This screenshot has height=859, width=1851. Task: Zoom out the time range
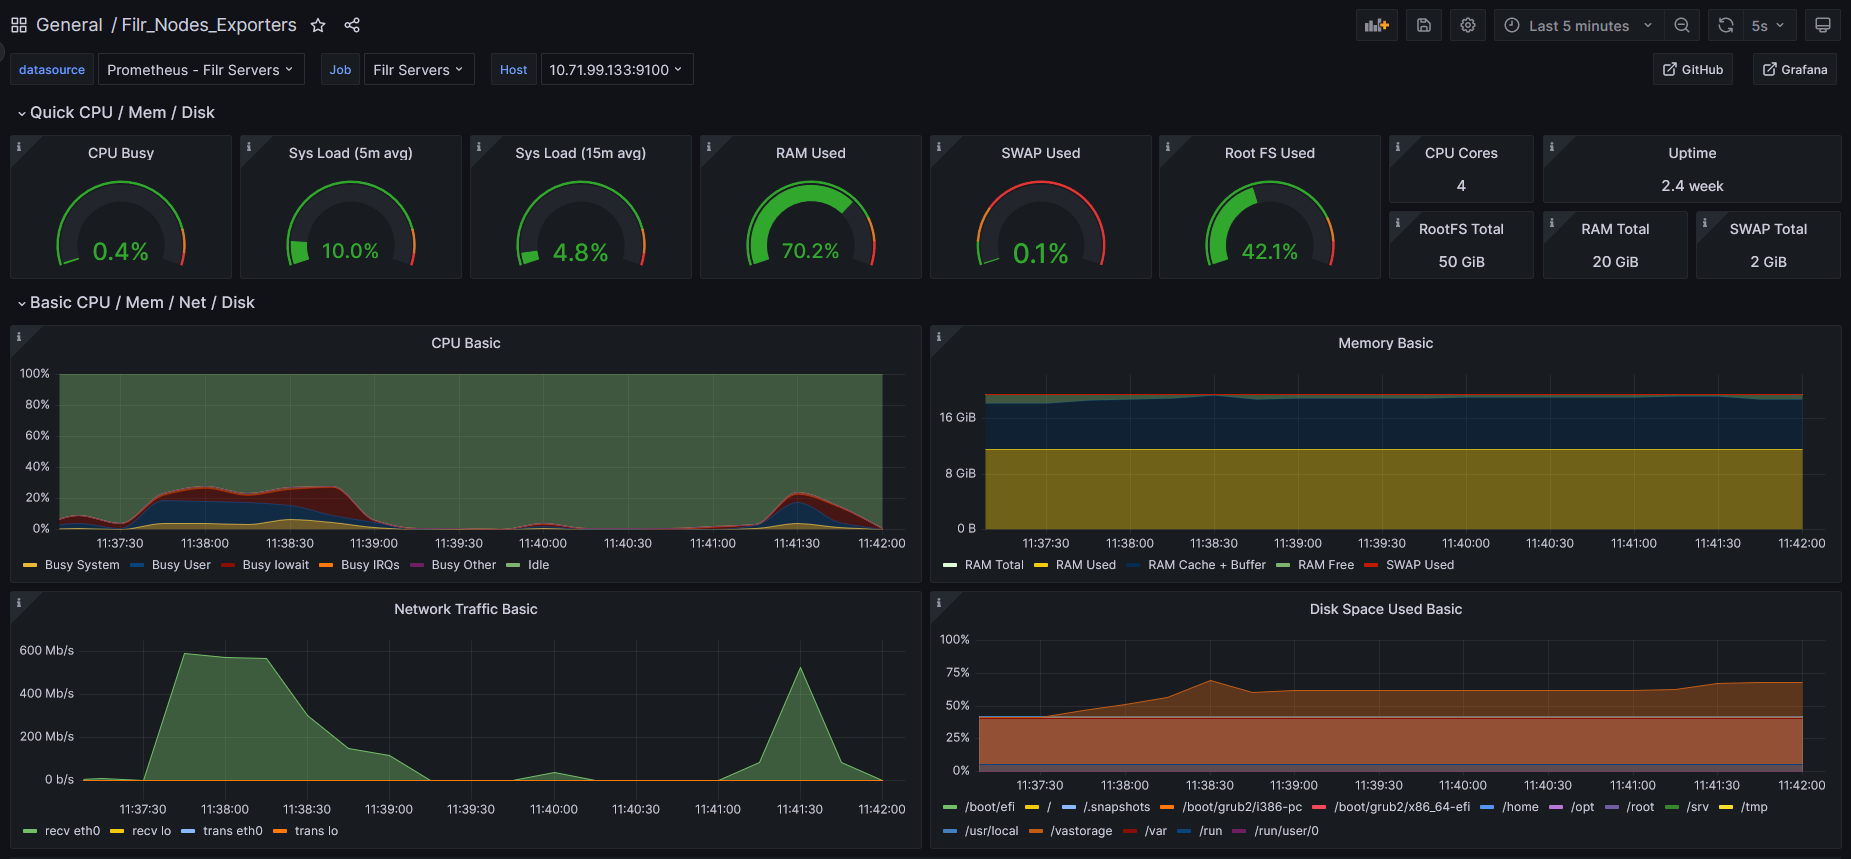point(1682,25)
